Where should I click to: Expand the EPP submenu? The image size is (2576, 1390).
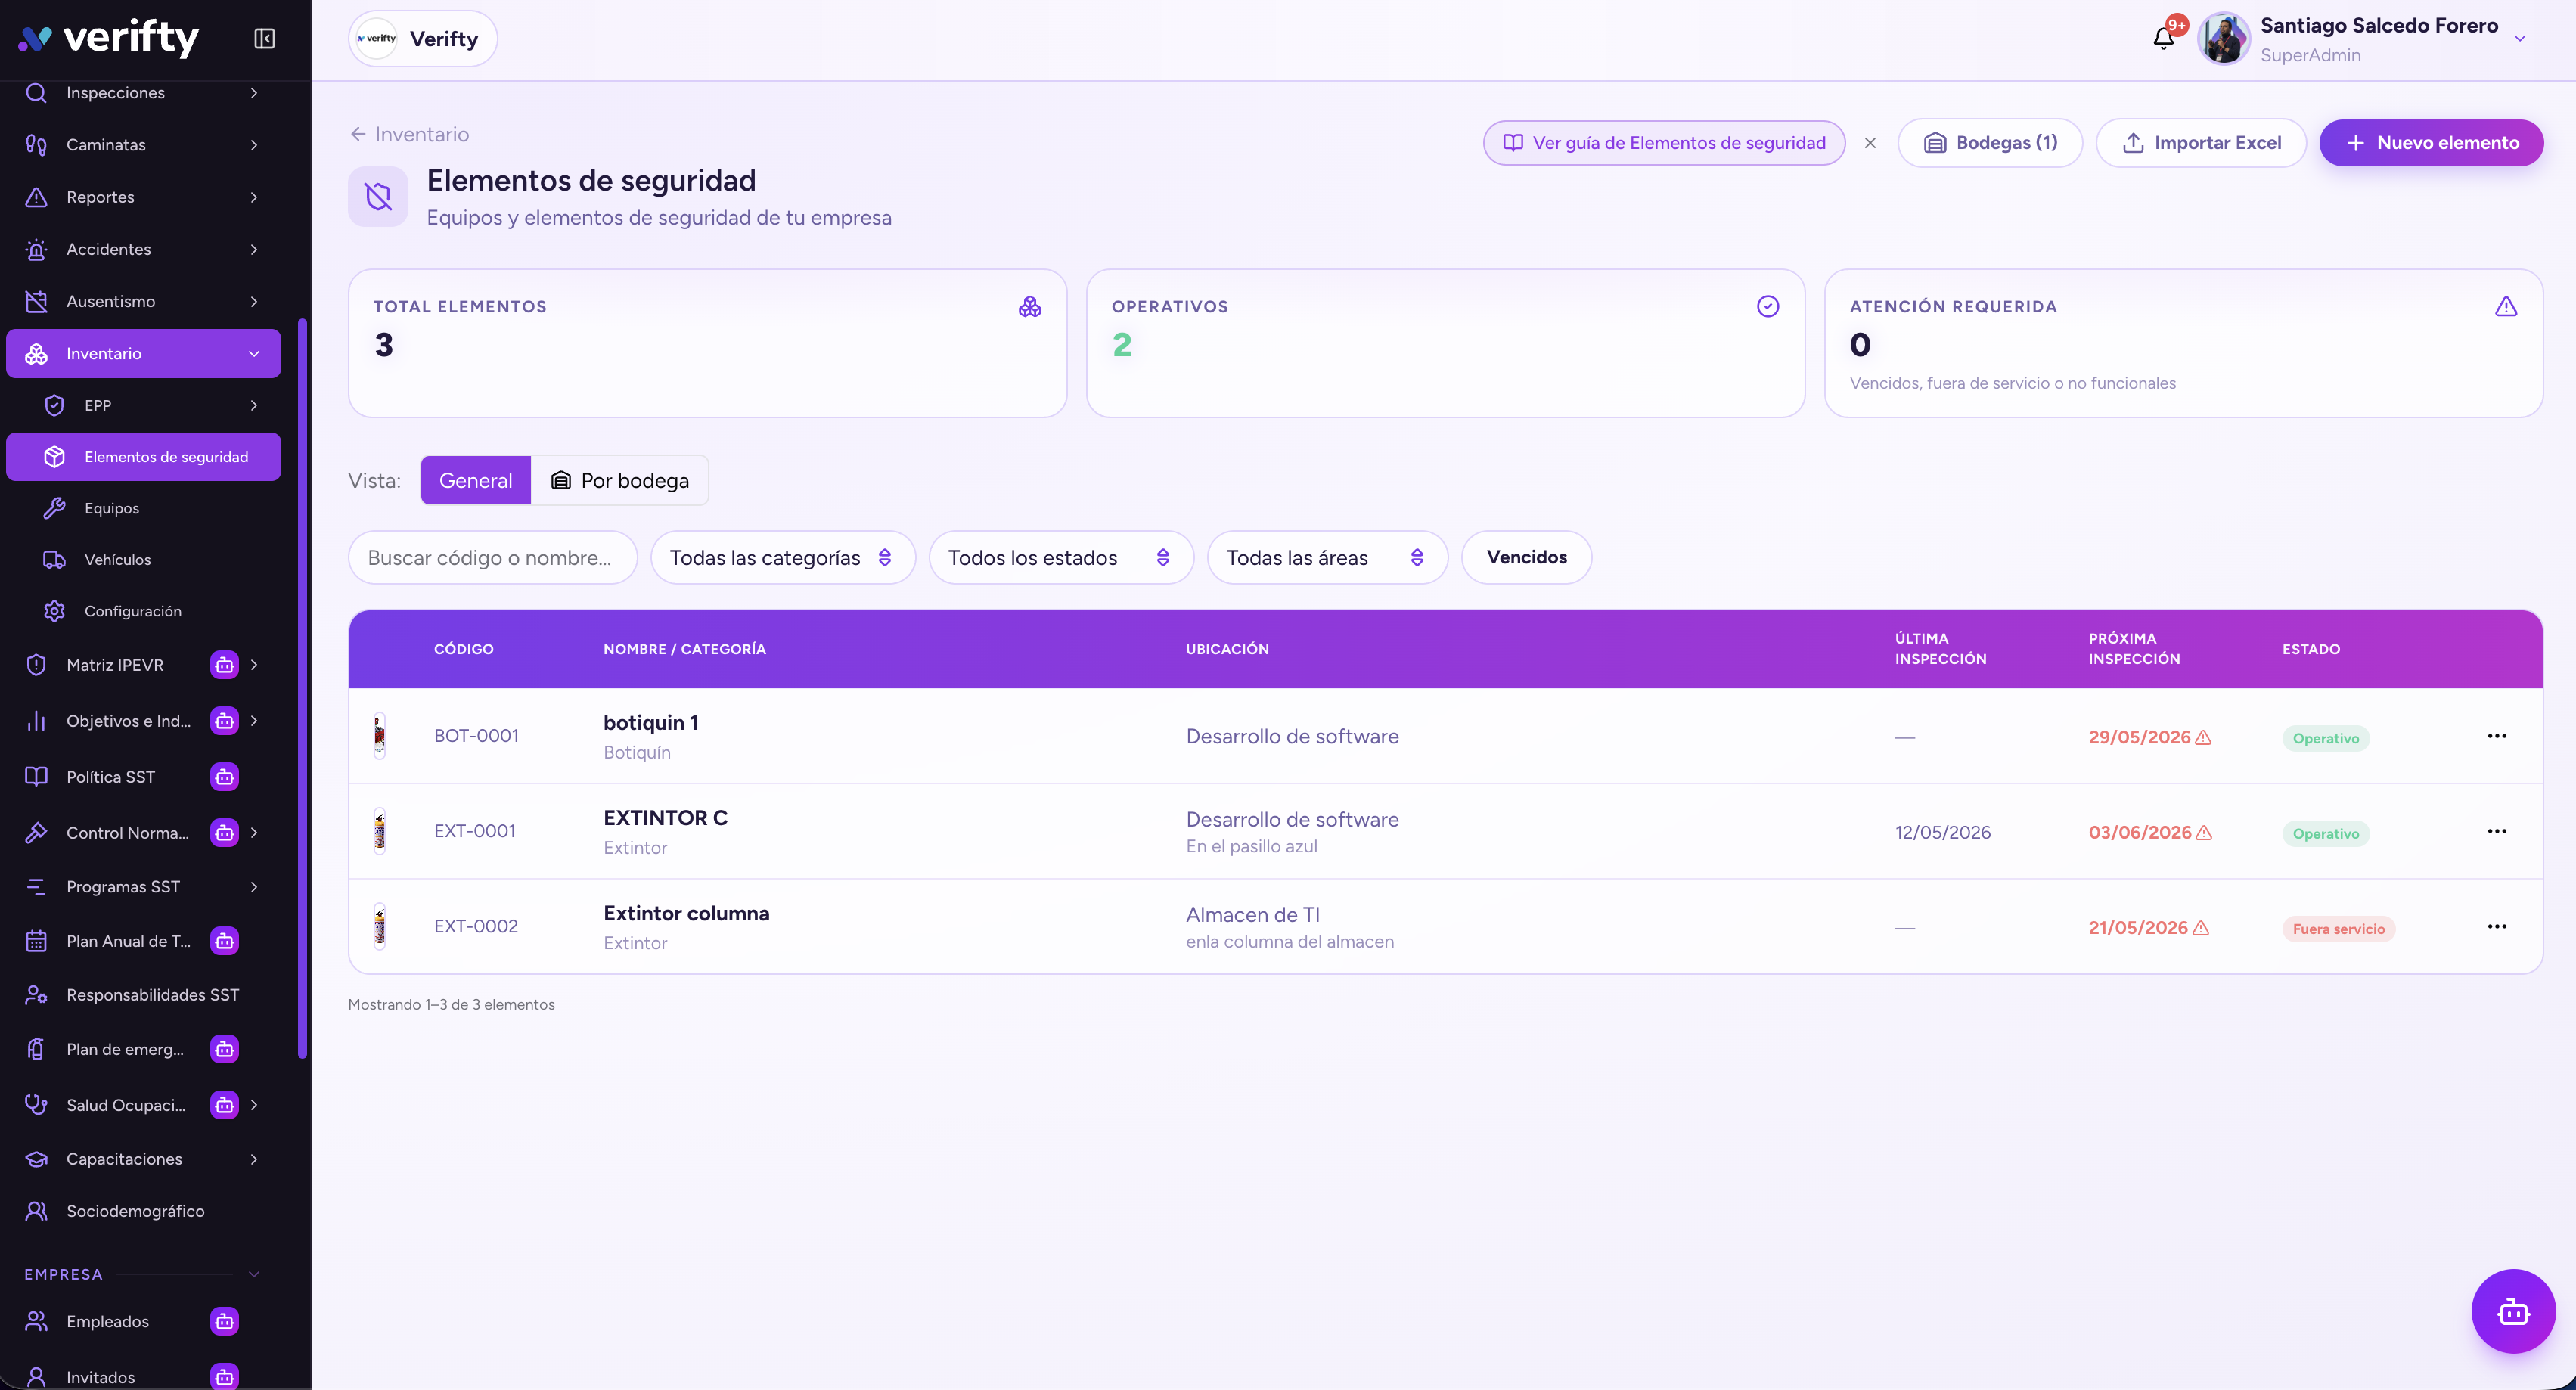click(144, 405)
